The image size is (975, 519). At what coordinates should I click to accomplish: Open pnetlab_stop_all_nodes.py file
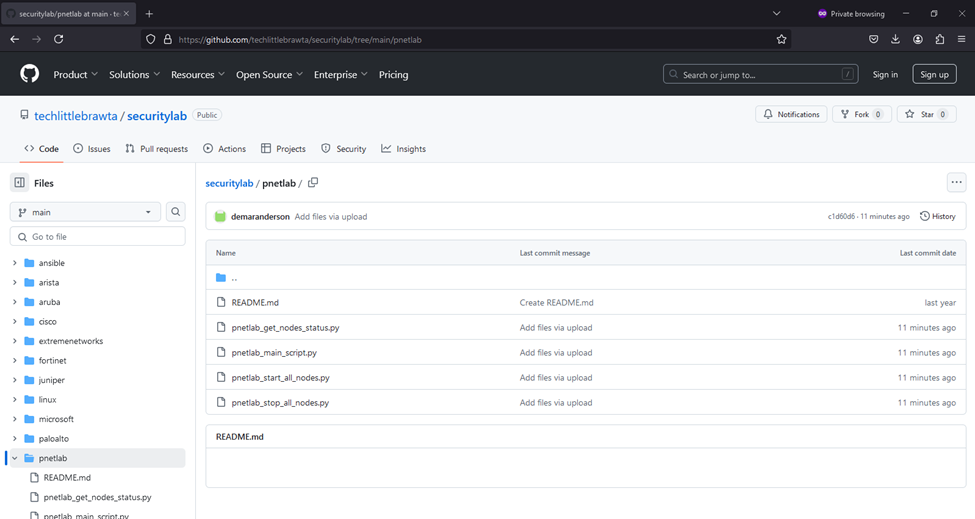click(x=280, y=403)
